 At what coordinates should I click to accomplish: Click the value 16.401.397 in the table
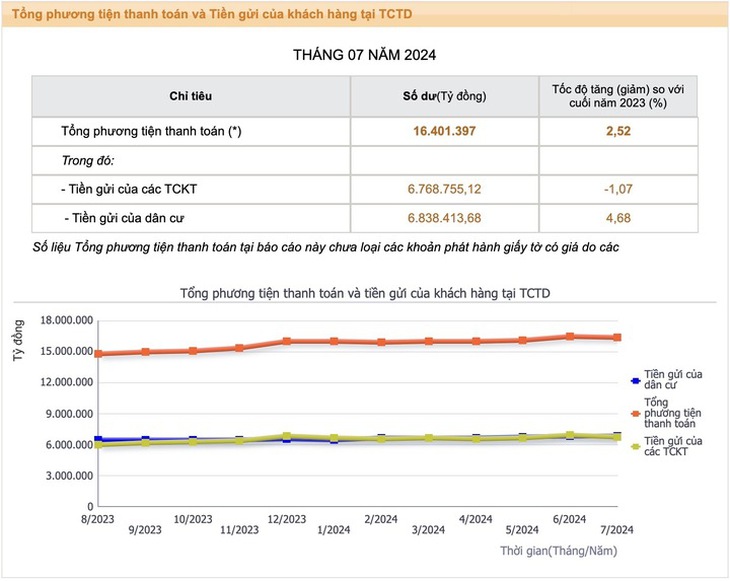445,131
